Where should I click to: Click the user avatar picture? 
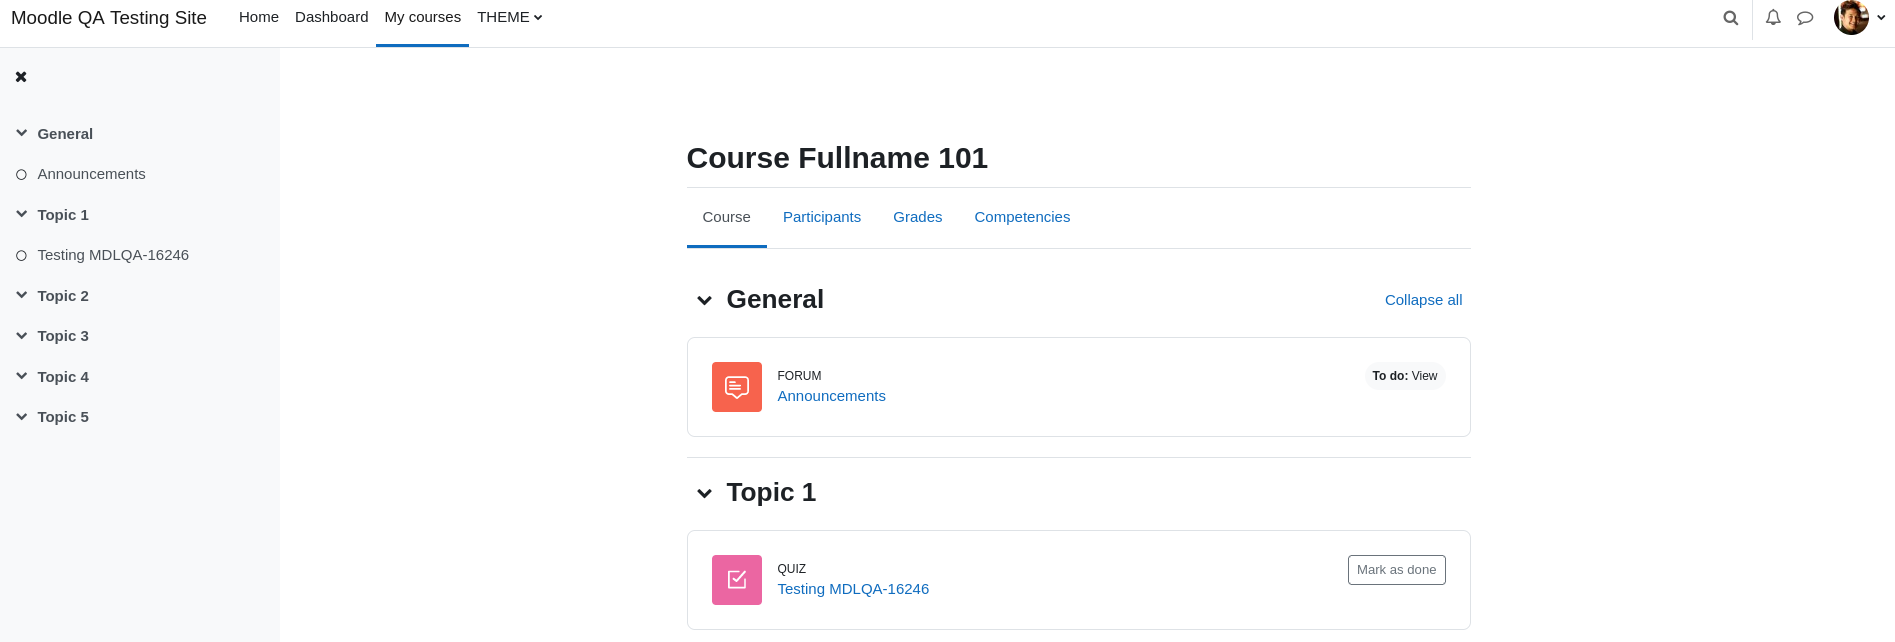coord(1851,17)
